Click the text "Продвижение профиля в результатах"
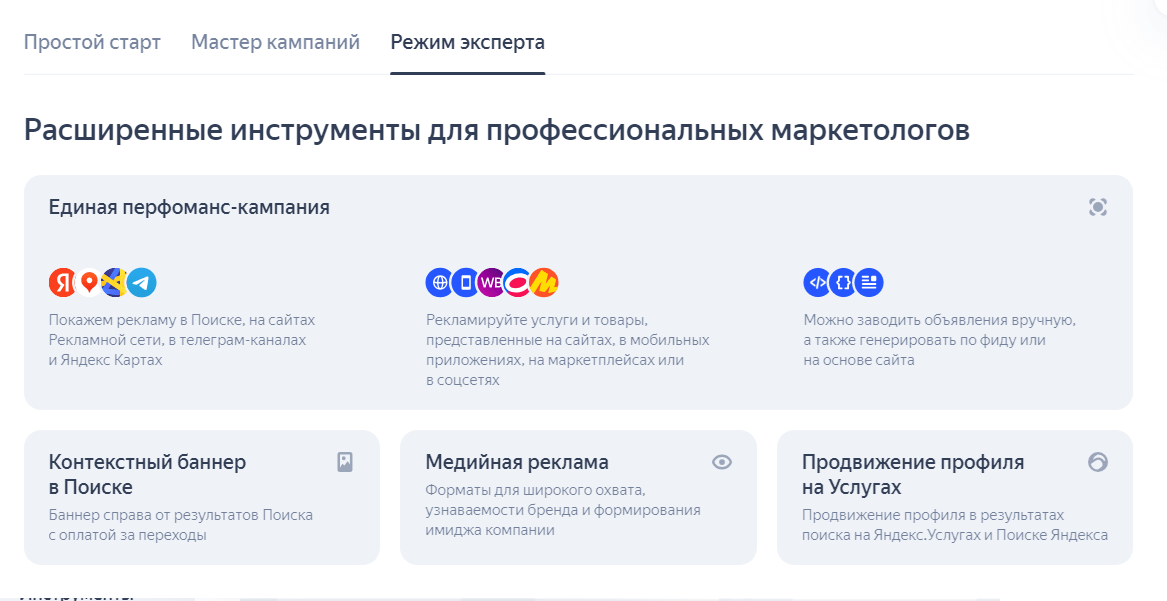 pos(933,515)
